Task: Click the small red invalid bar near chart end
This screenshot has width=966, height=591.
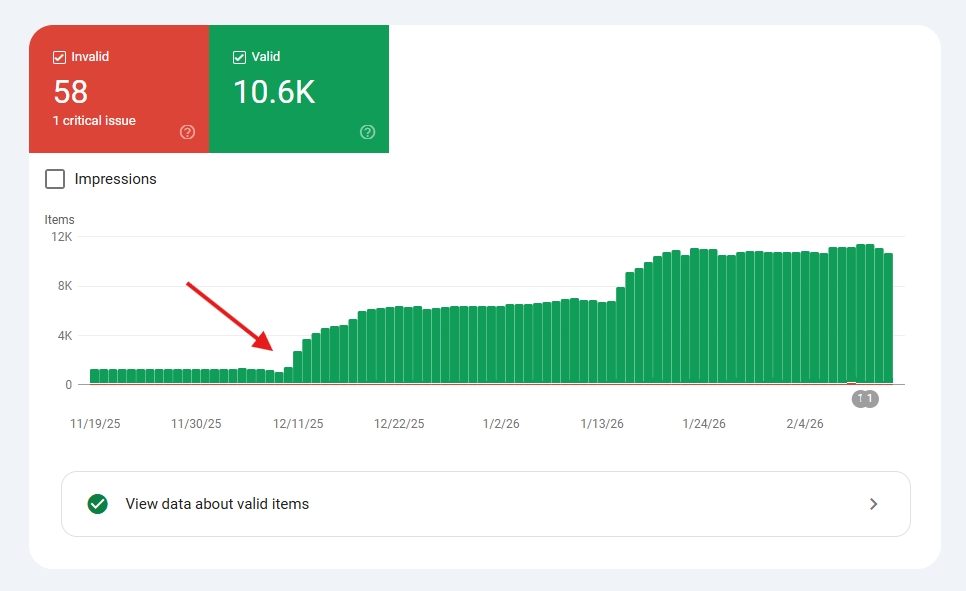Action: 851,383
